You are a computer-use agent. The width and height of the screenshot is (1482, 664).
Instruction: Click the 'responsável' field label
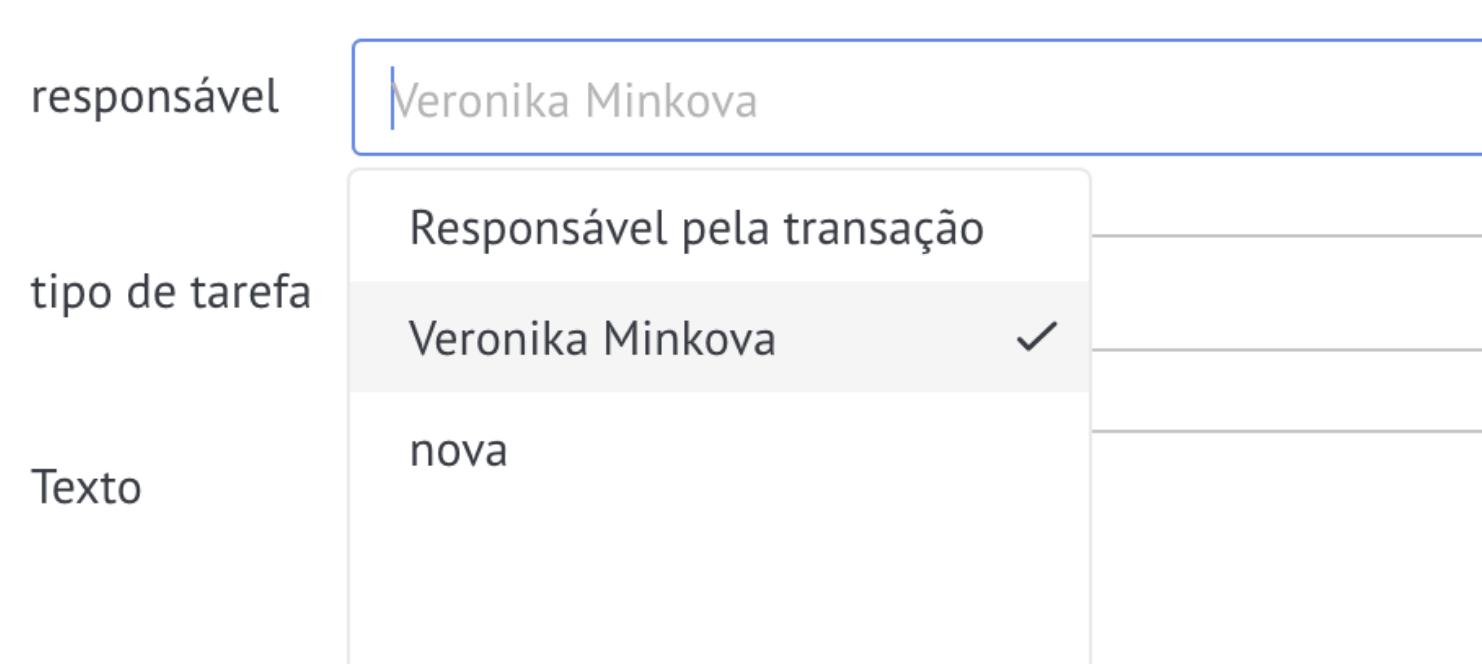pyautogui.click(x=155, y=98)
